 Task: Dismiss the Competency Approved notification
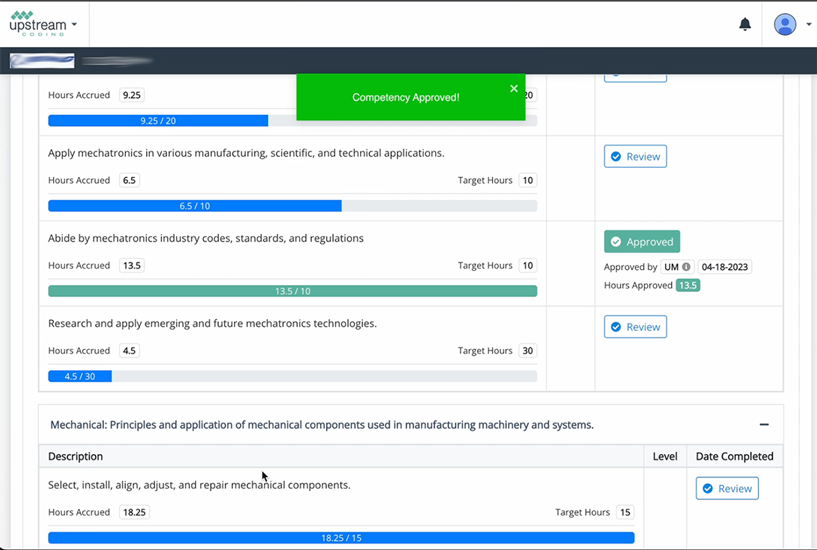(514, 89)
